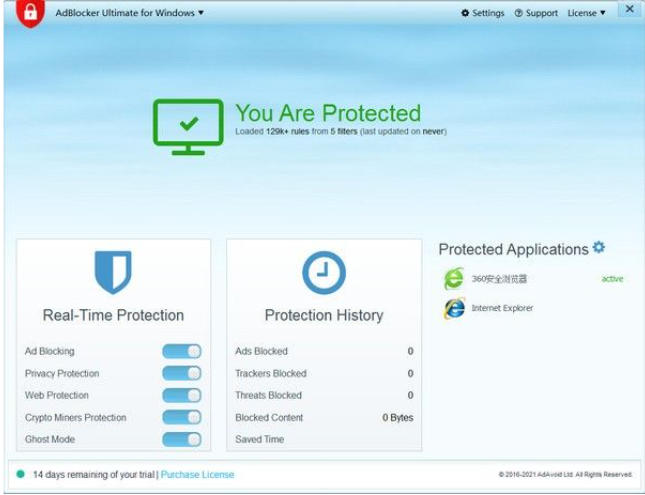Toggle Crypto Miners Protection switch
Screen dimensions: 645x495
point(181,417)
